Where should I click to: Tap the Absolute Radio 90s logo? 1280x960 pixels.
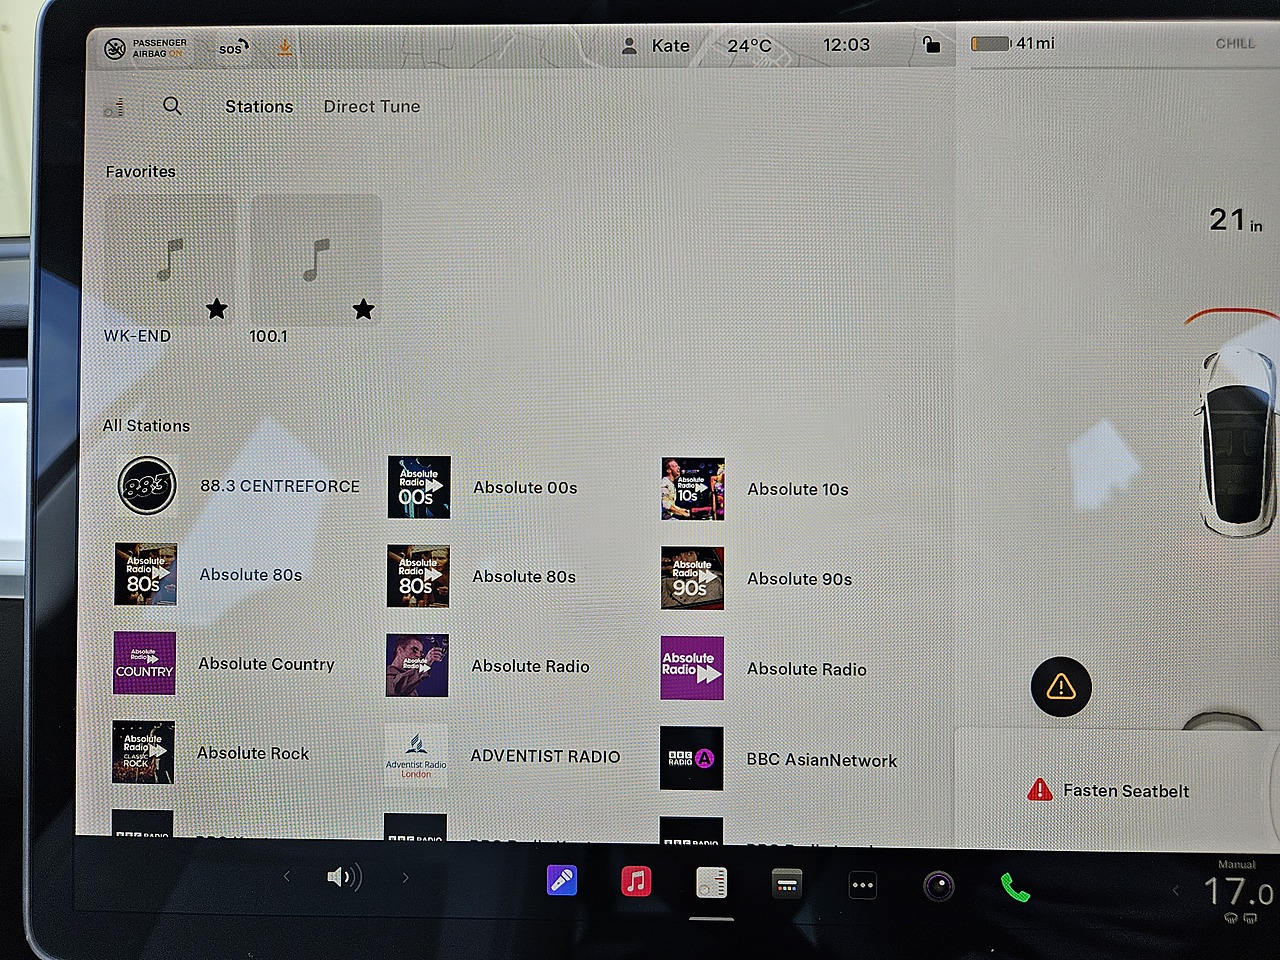coord(692,578)
